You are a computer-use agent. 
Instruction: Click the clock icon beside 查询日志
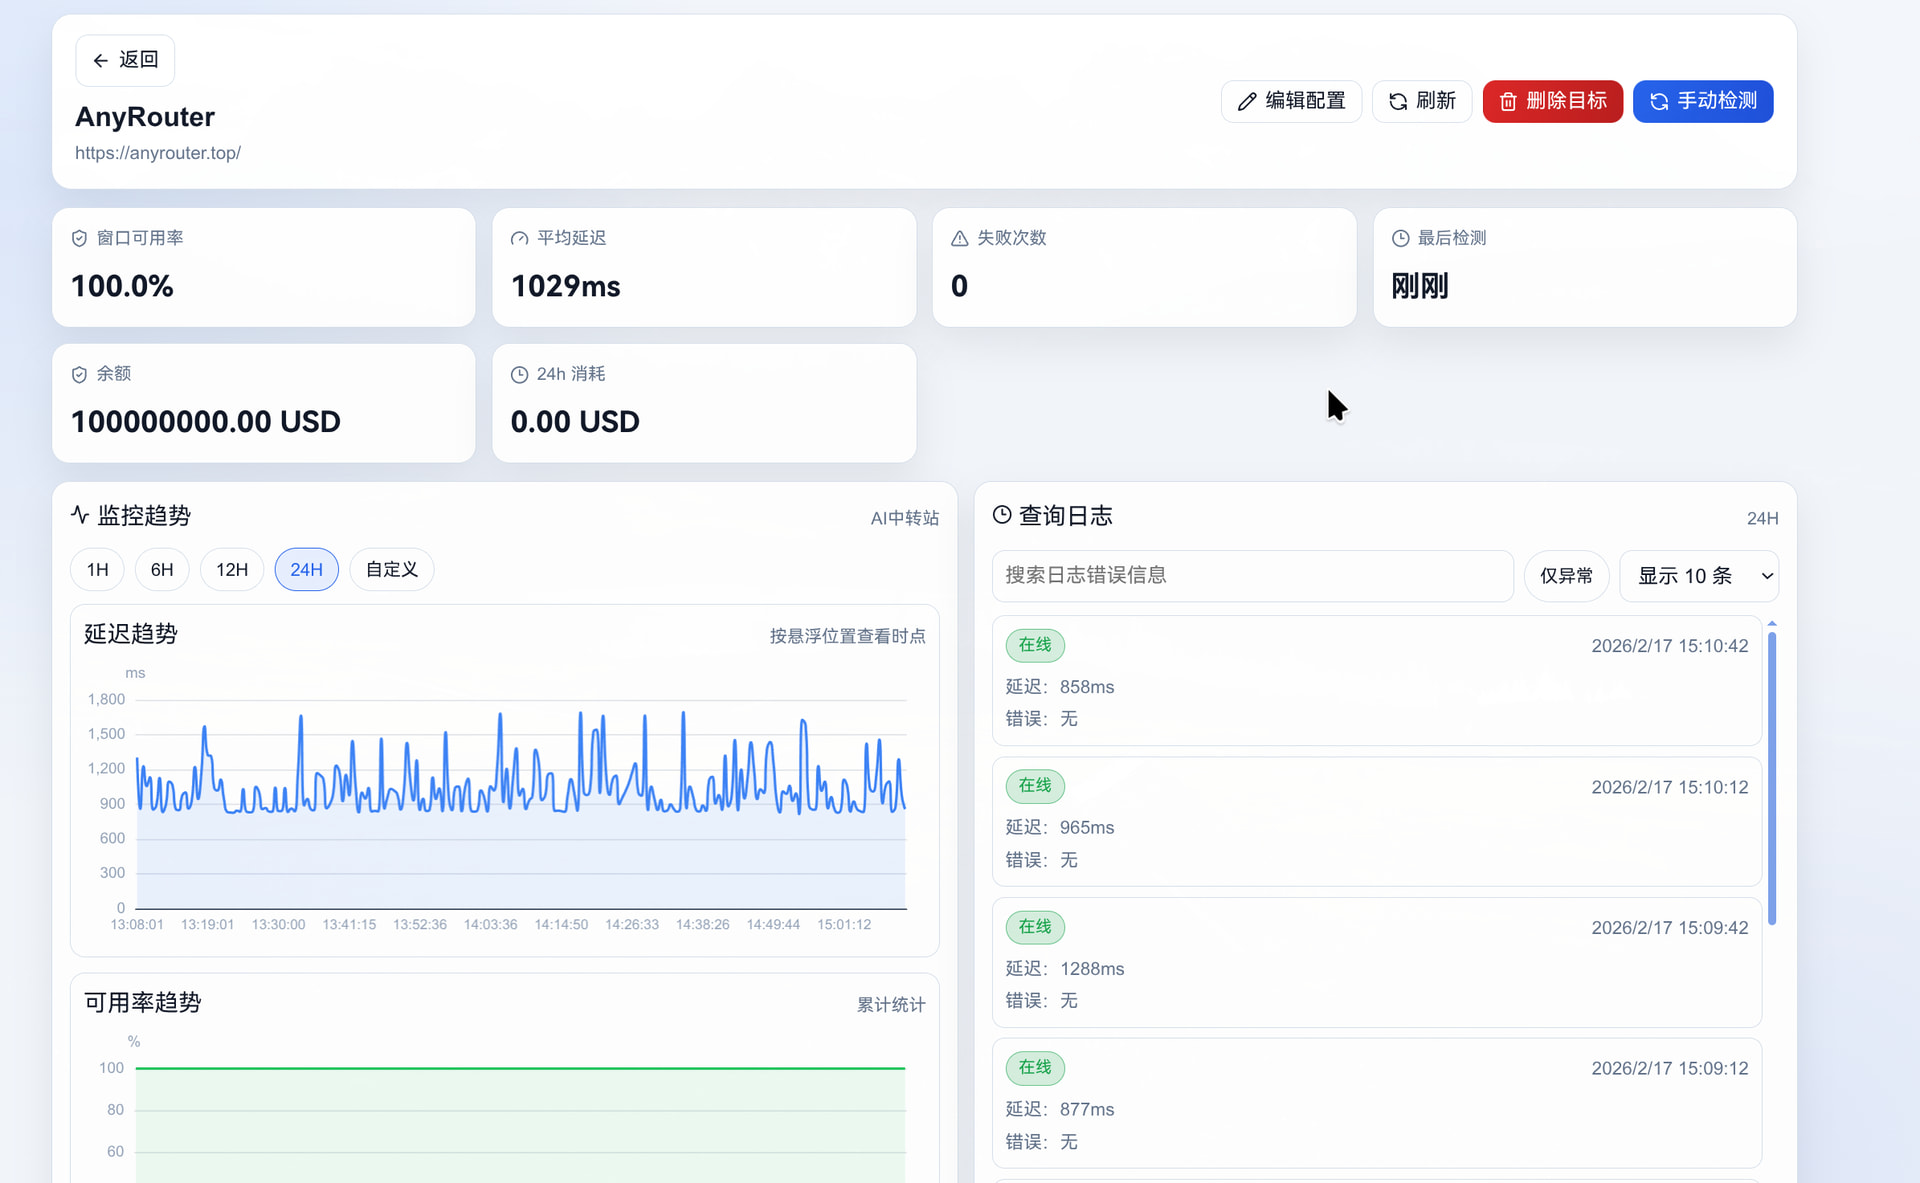point(1002,515)
